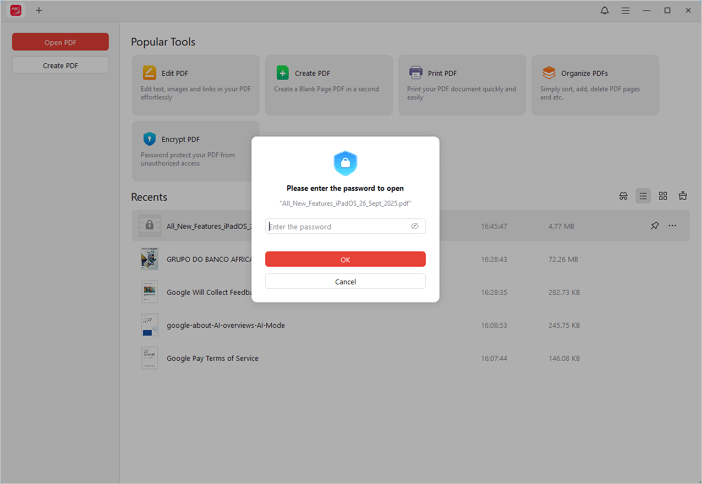Open more options for All_New_Features_iPadOS row
Viewport: 702px width, 484px height.
[x=672, y=226]
